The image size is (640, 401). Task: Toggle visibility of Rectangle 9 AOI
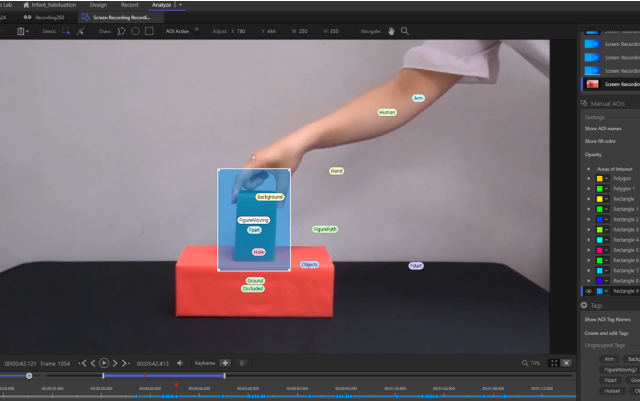[x=588, y=291]
